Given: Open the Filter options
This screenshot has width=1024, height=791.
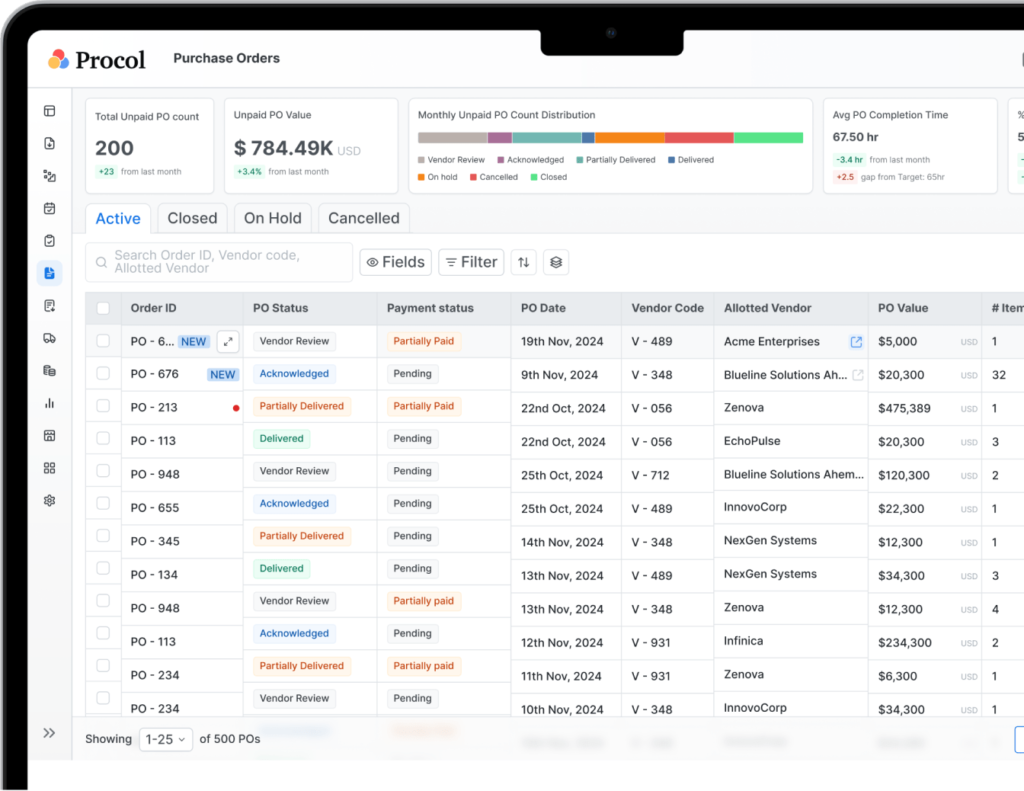Looking at the screenshot, I should 471,262.
